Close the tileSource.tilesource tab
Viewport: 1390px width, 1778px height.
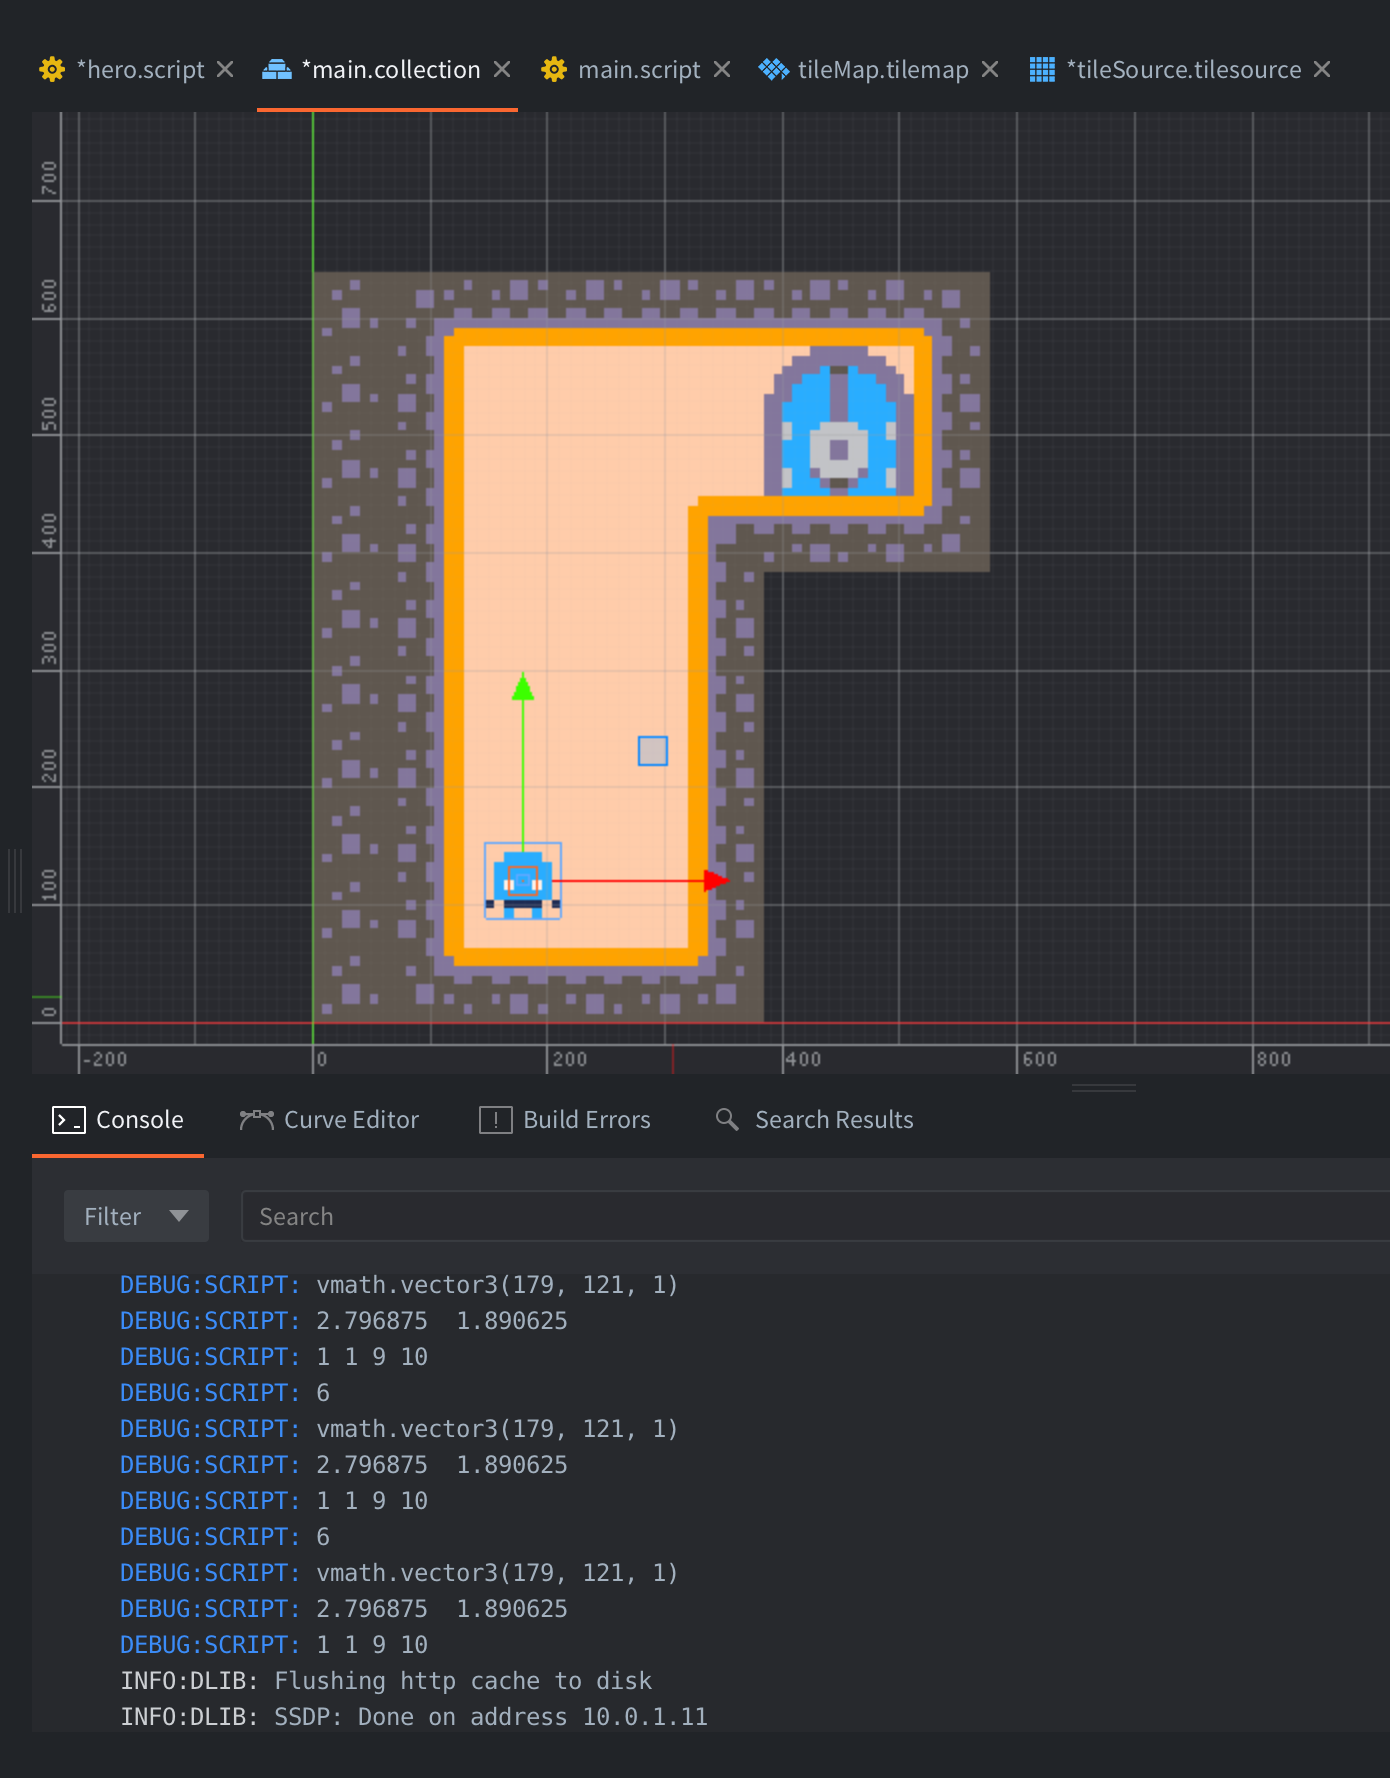[x=1322, y=70]
